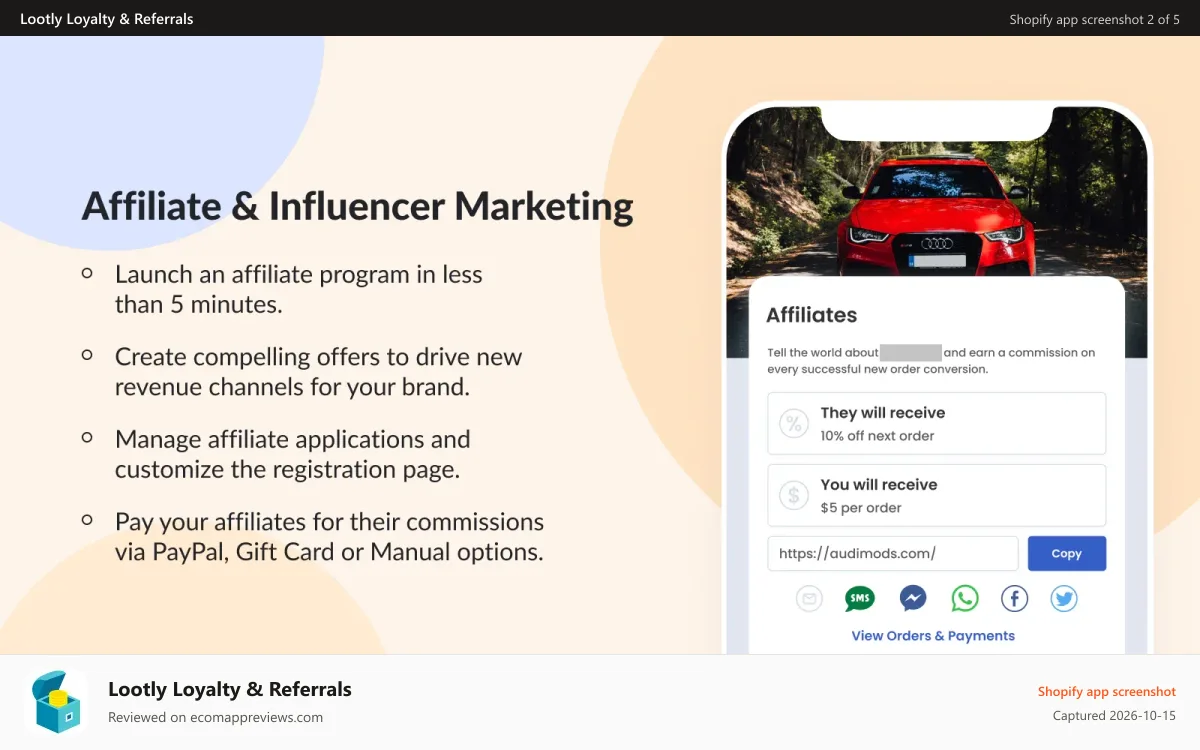Share the affiliate link via SMS icon
1200x750 pixels.
tap(860, 599)
